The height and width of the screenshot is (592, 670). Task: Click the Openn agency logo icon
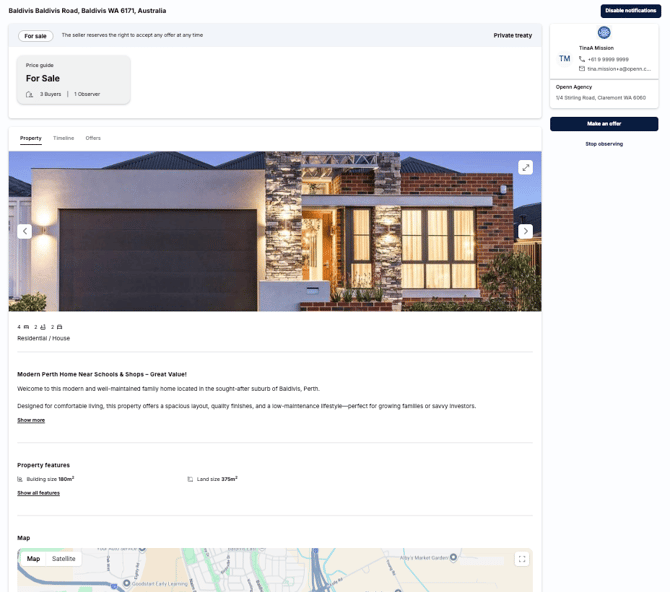click(x=604, y=33)
